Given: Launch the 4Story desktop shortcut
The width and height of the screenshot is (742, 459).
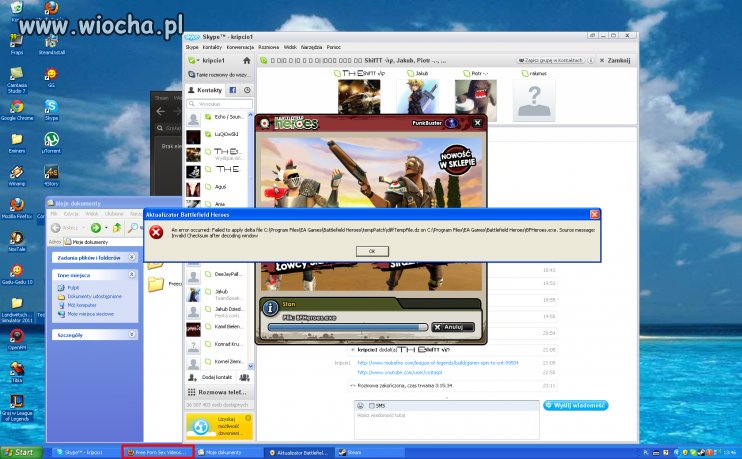Looking at the screenshot, I should click(x=51, y=175).
